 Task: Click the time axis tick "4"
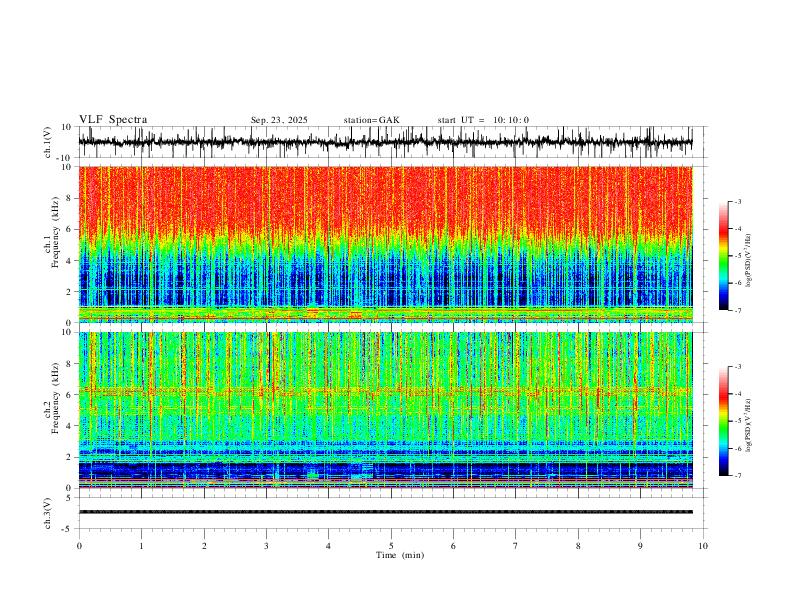[328, 546]
